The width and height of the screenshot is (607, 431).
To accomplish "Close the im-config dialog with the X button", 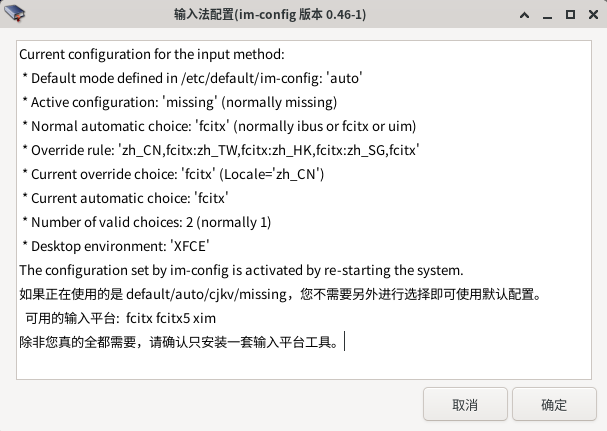I will (593, 15).
